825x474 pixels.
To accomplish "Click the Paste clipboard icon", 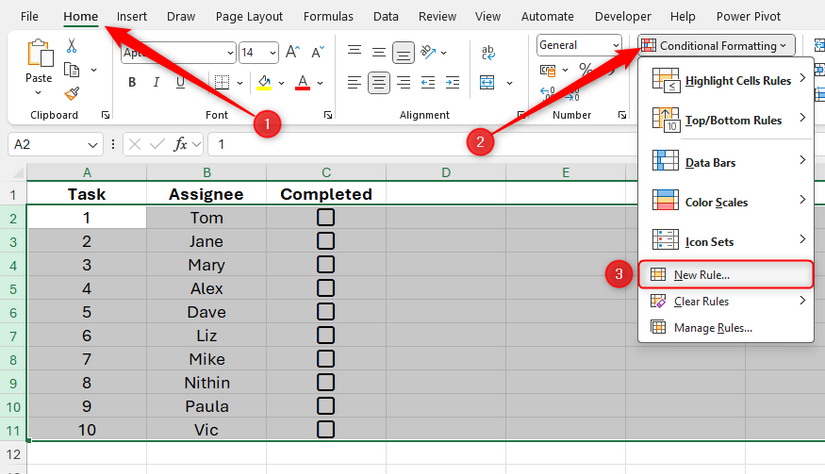I will coord(39,60).
